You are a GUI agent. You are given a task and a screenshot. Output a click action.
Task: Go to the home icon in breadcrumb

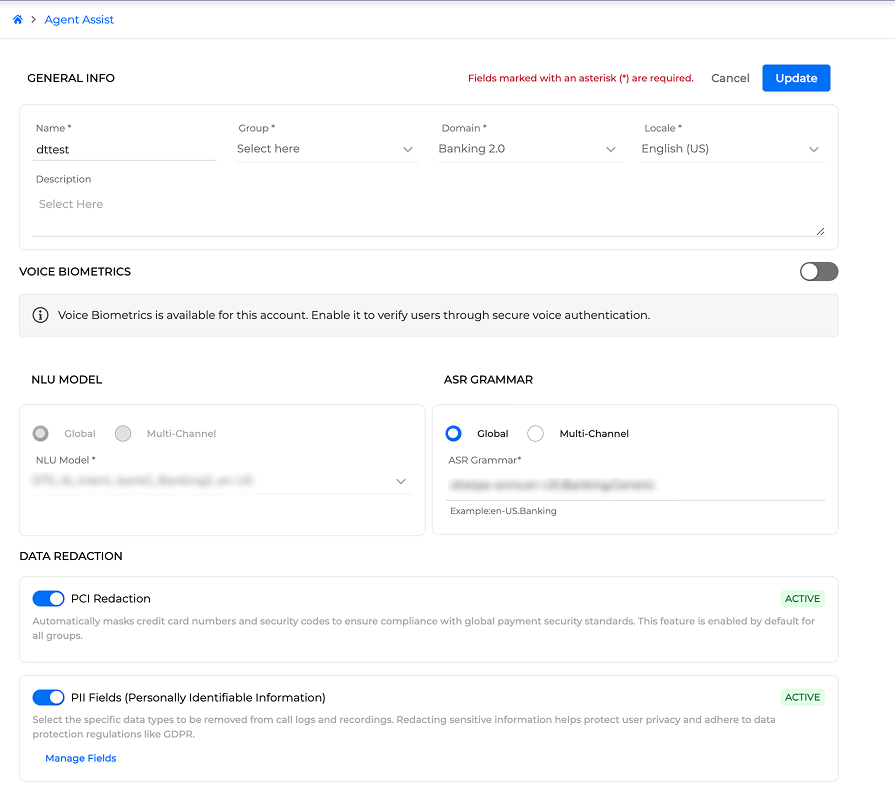point(18,19)
